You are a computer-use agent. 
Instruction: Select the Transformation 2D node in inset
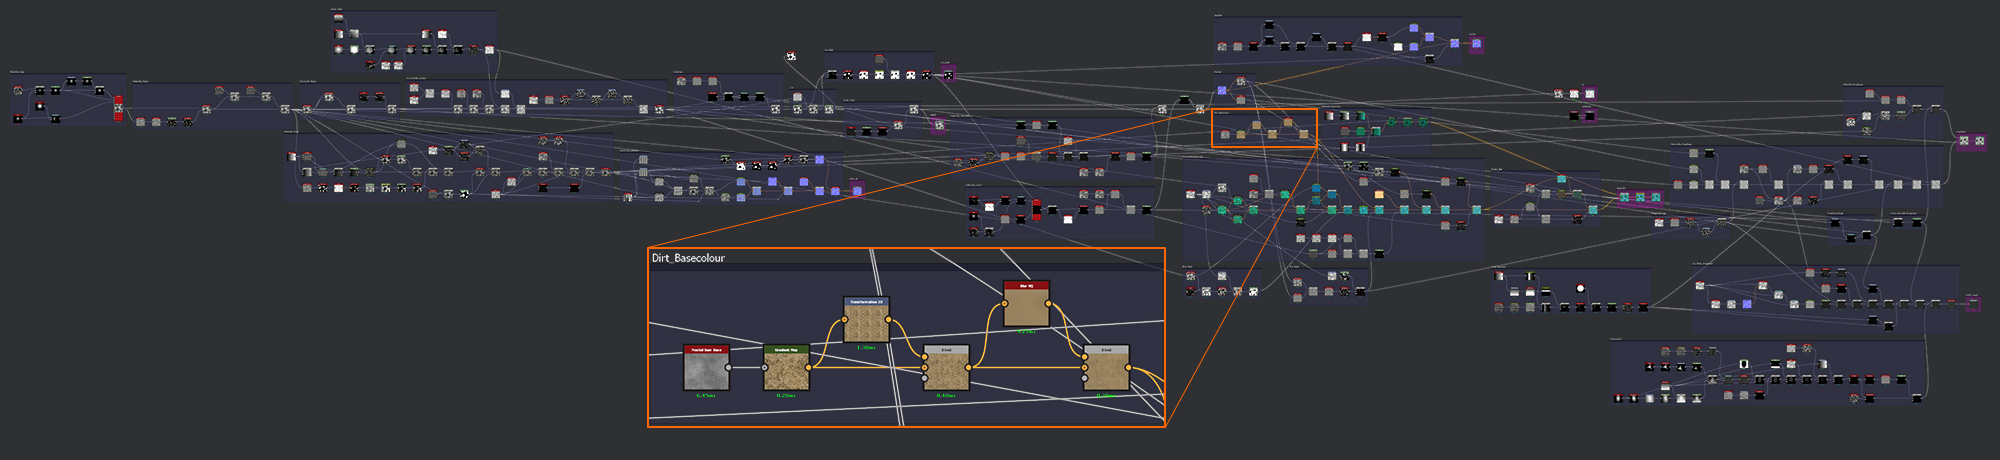click(x=866, y=320)
